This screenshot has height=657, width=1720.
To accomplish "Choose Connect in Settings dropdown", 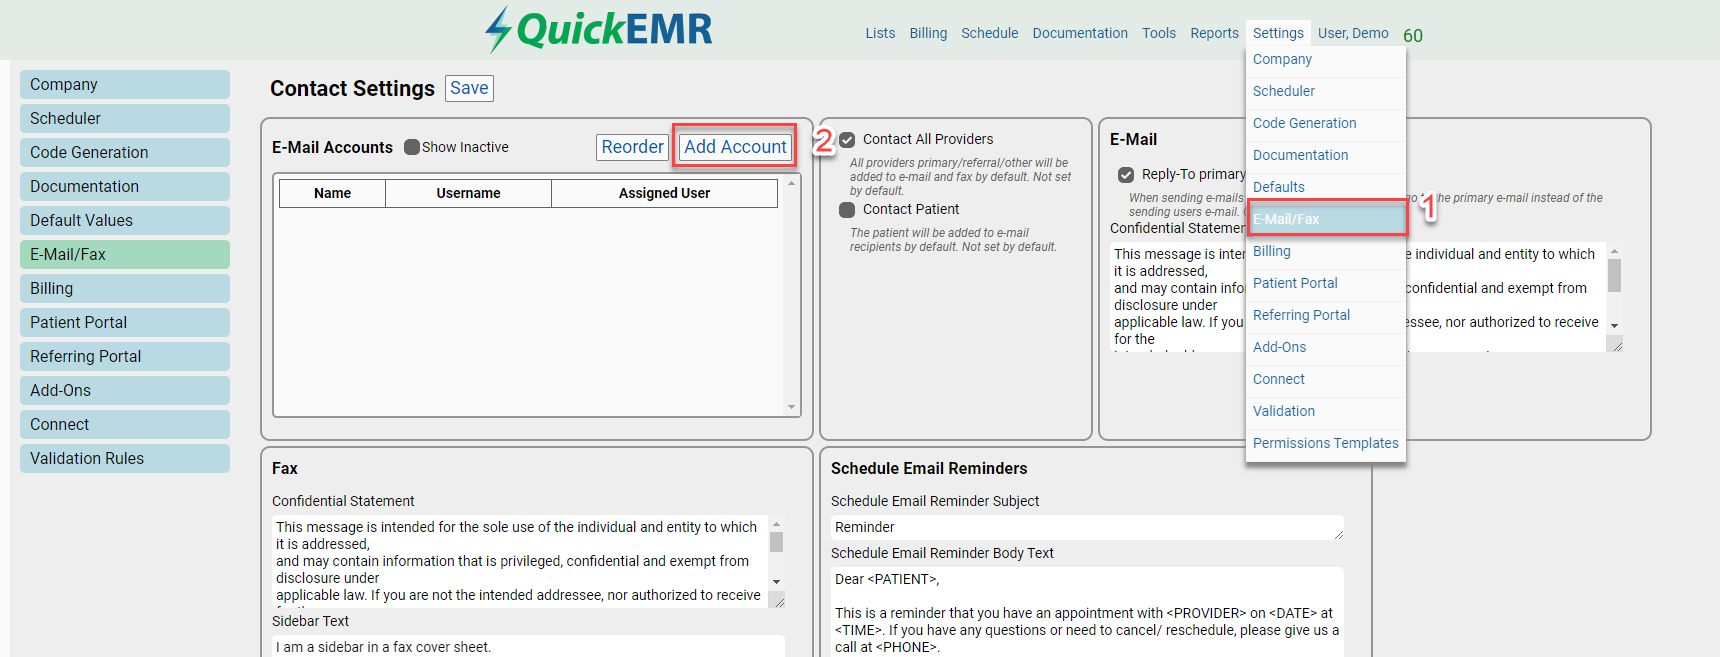I will (x=1326, y=380).
